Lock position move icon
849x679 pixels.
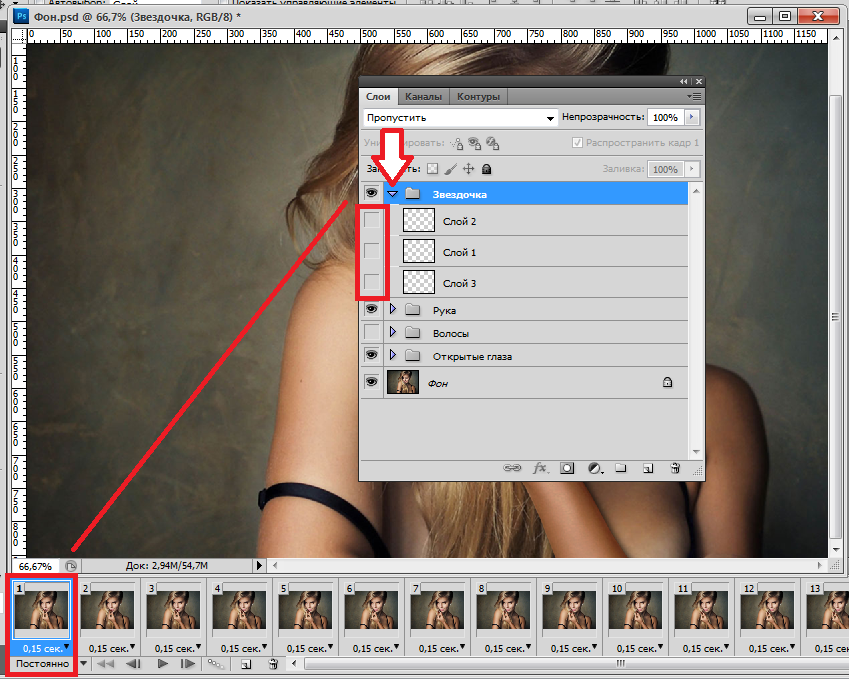tap(468, 169)
